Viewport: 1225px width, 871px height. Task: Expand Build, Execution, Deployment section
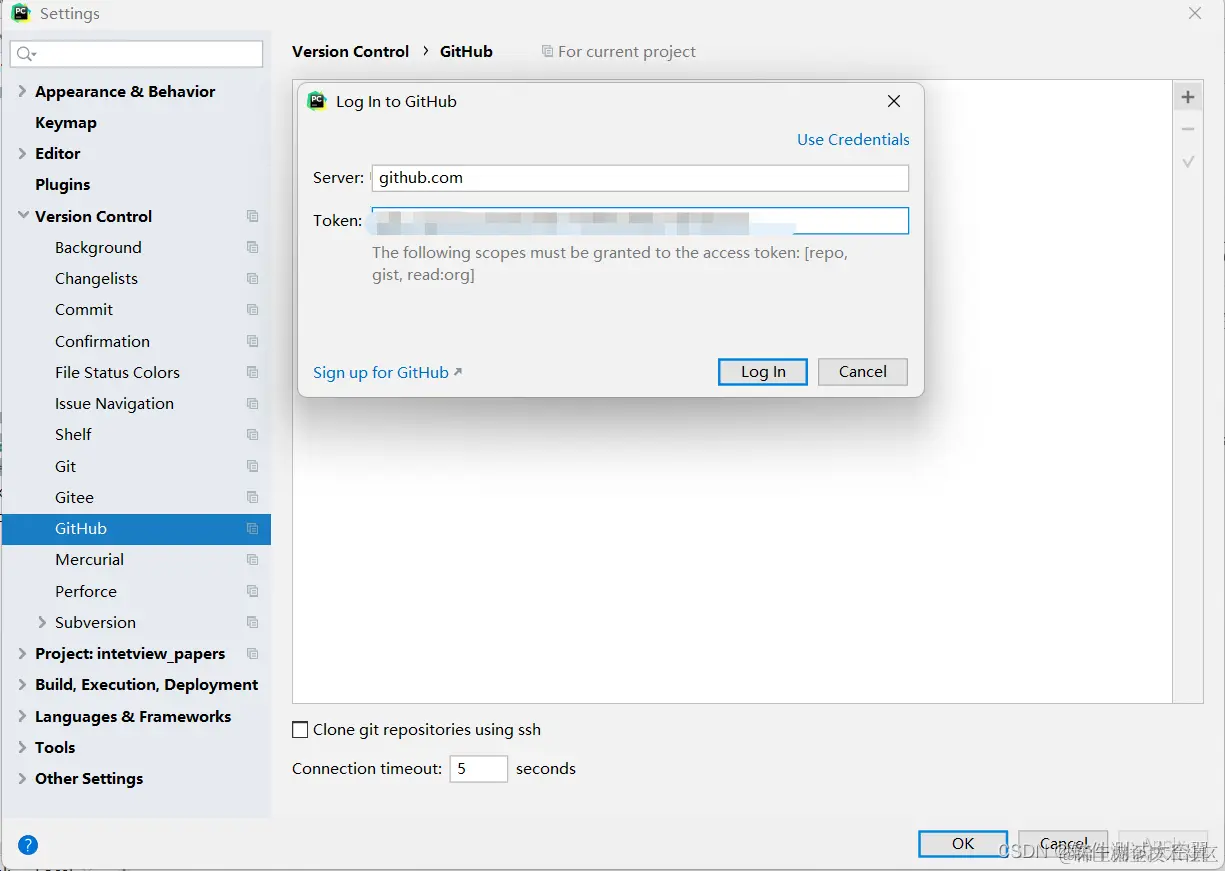click(x=22, y=684)
